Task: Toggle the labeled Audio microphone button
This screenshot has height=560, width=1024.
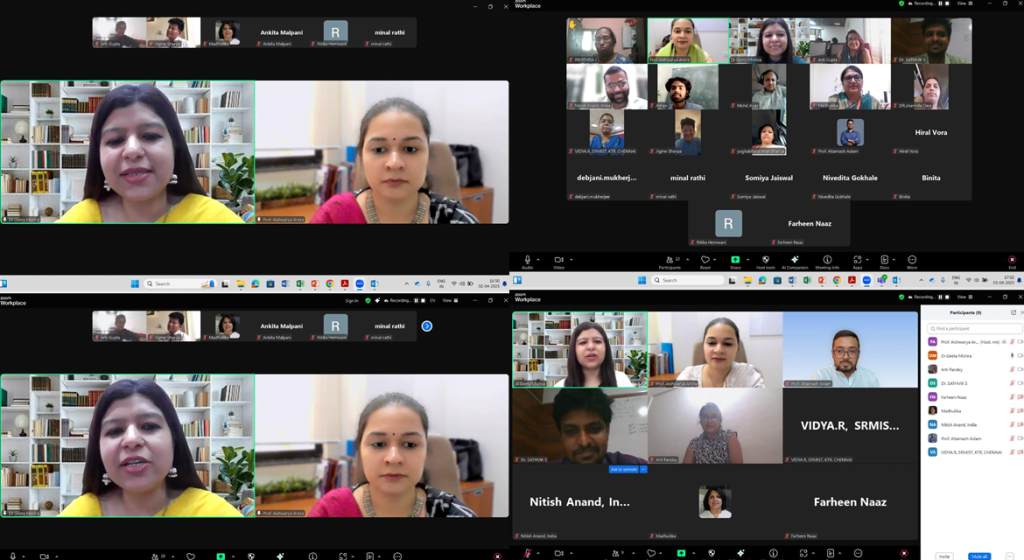Action: [527, 261]
